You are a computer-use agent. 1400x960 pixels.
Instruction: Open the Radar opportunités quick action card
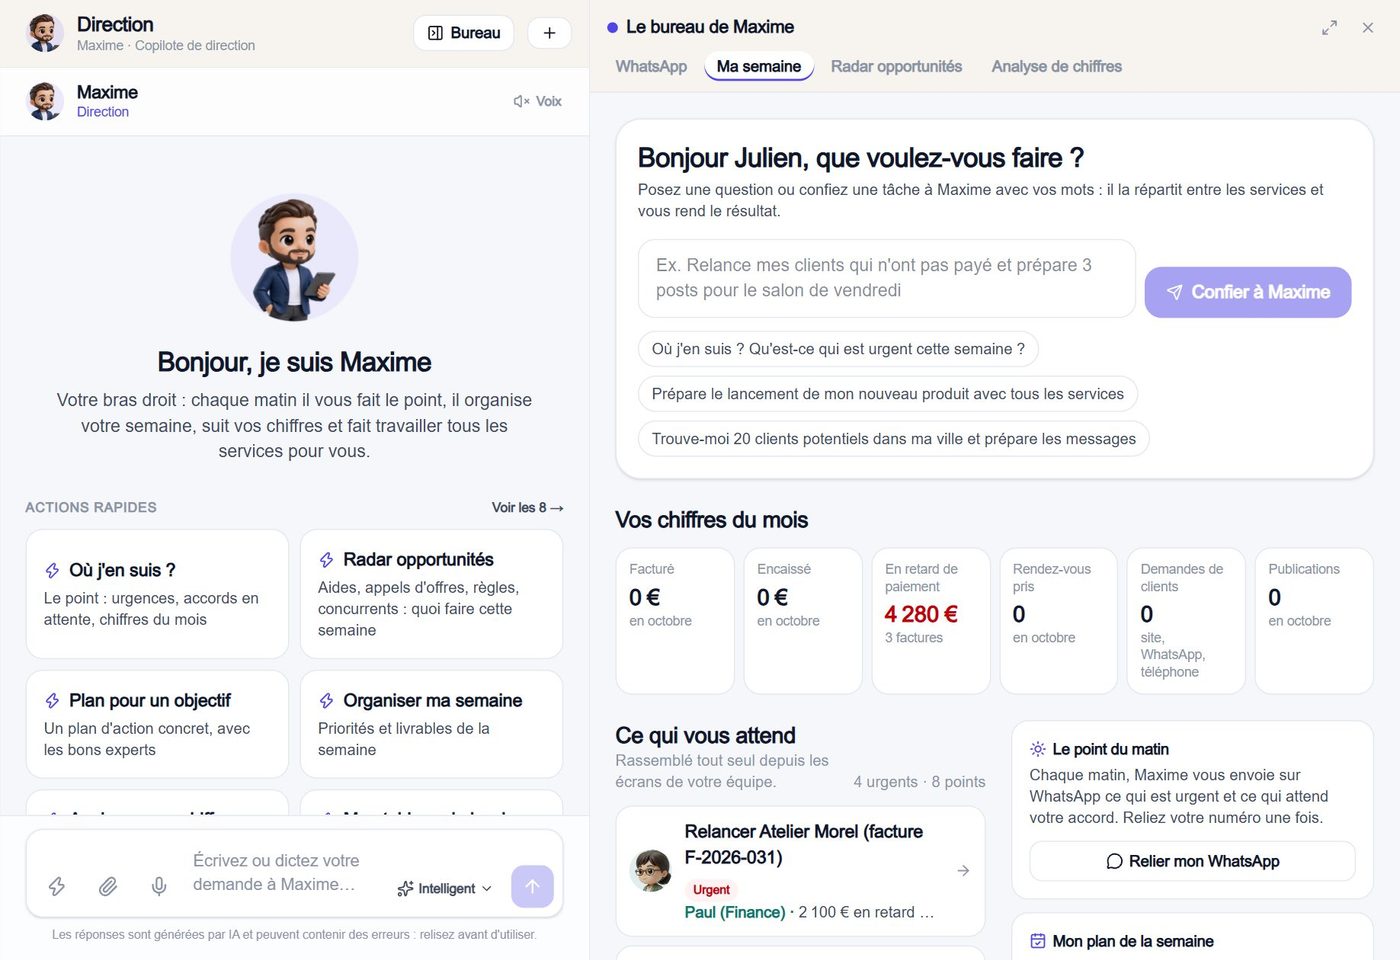(431, 594)
